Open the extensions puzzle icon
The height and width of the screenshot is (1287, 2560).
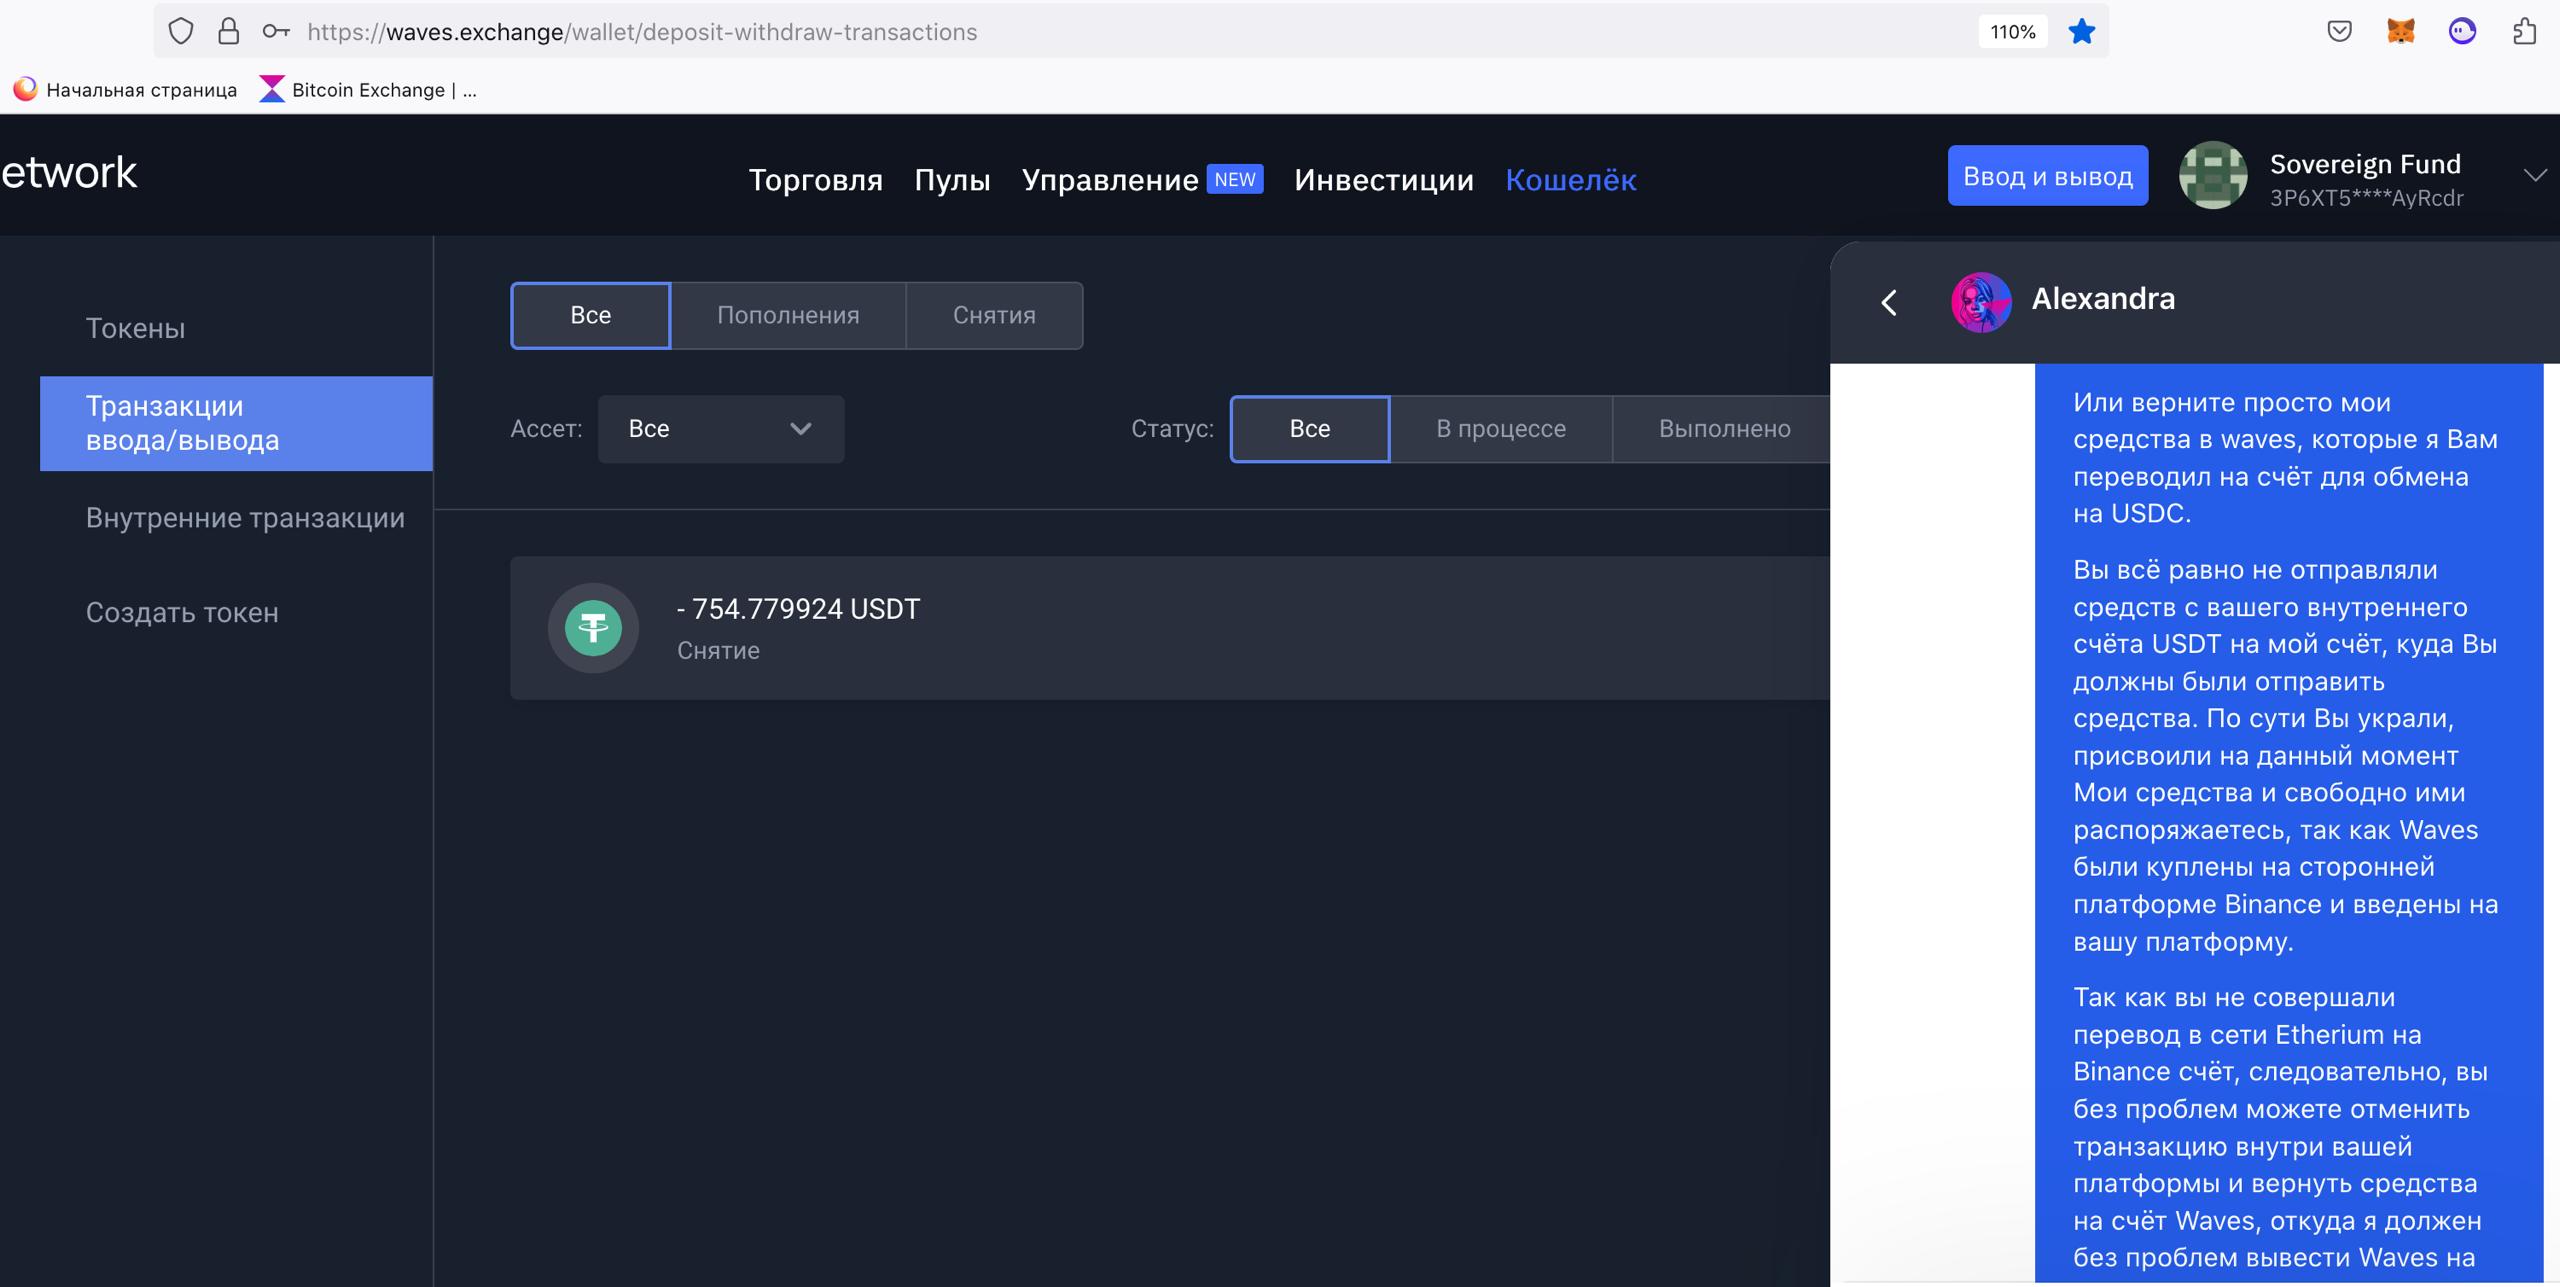(x=2524, y=32)
